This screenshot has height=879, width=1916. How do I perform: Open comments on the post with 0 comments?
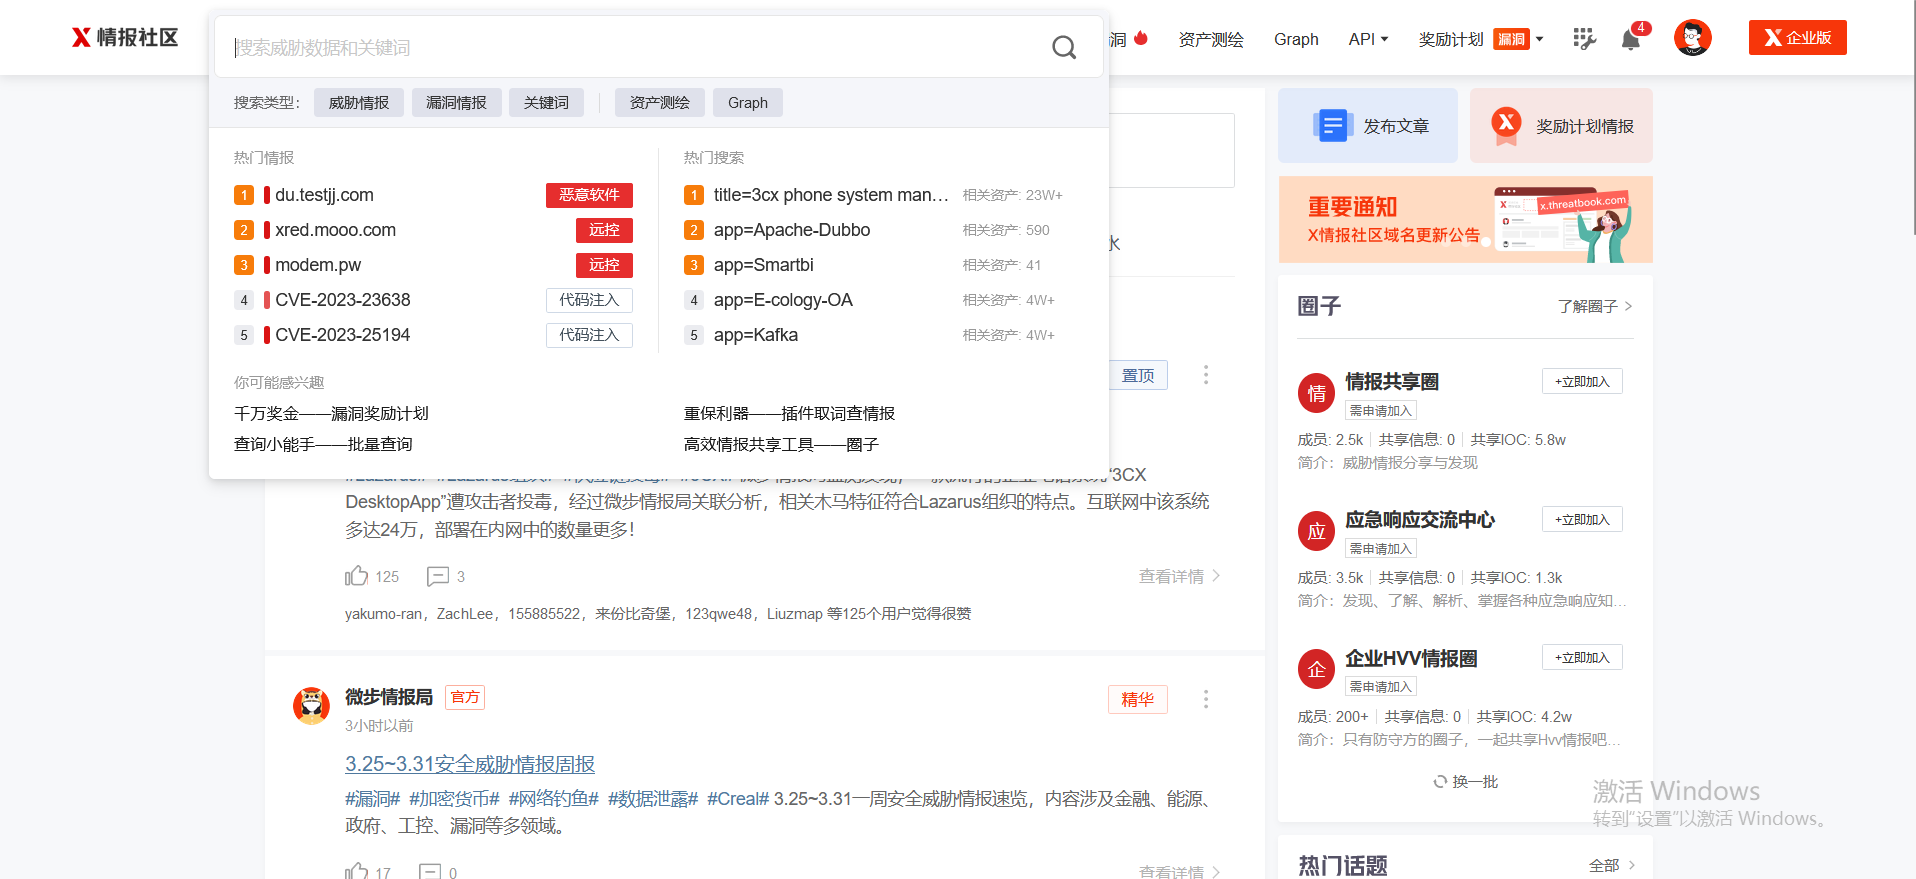point(430,872)
